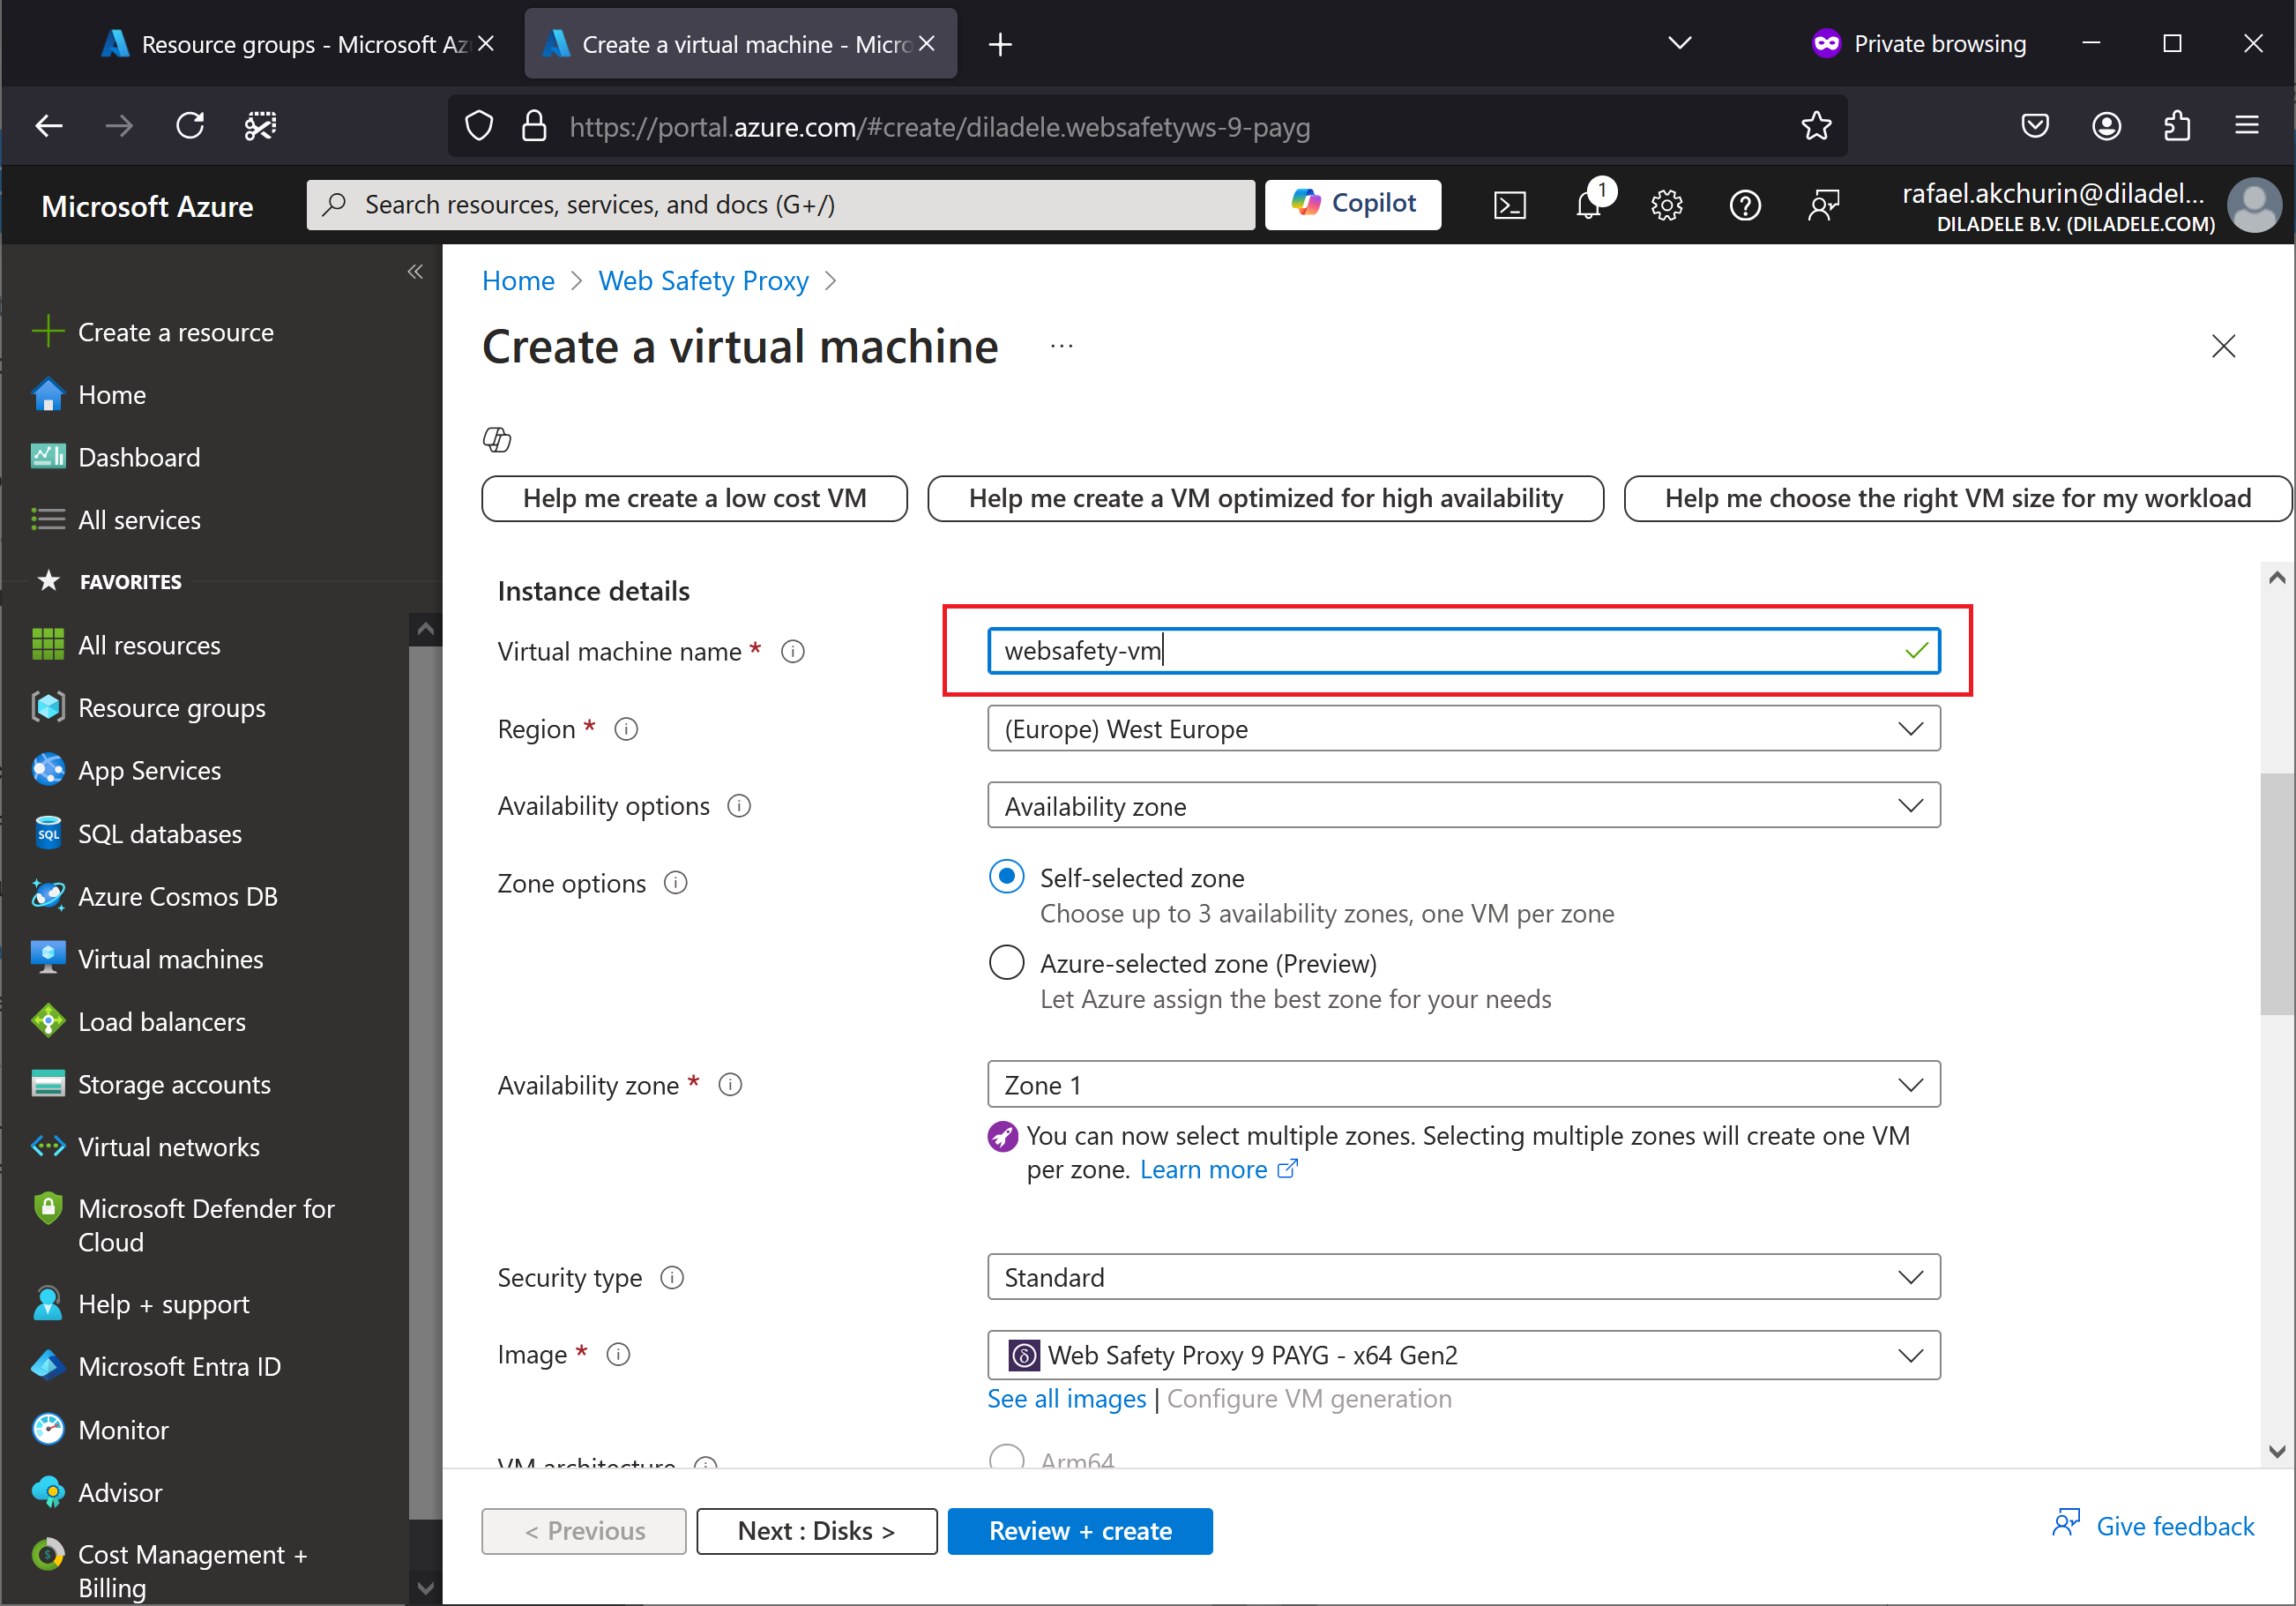This screenshot has height=1606, width=2296.
Task: Open a new browser tab
Action: pos(1000,44)
